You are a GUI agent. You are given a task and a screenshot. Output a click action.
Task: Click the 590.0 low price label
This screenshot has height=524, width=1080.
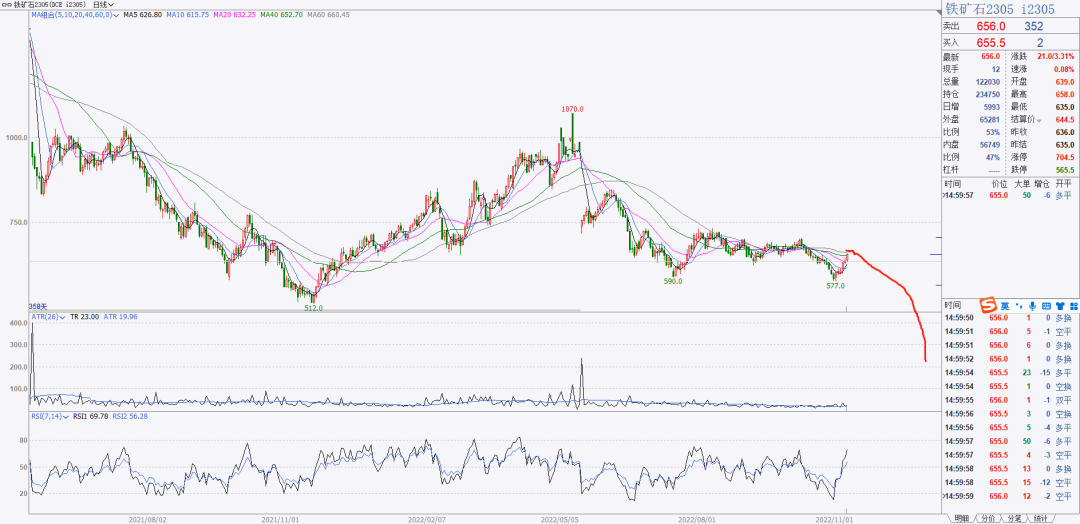tap(673, 281)
